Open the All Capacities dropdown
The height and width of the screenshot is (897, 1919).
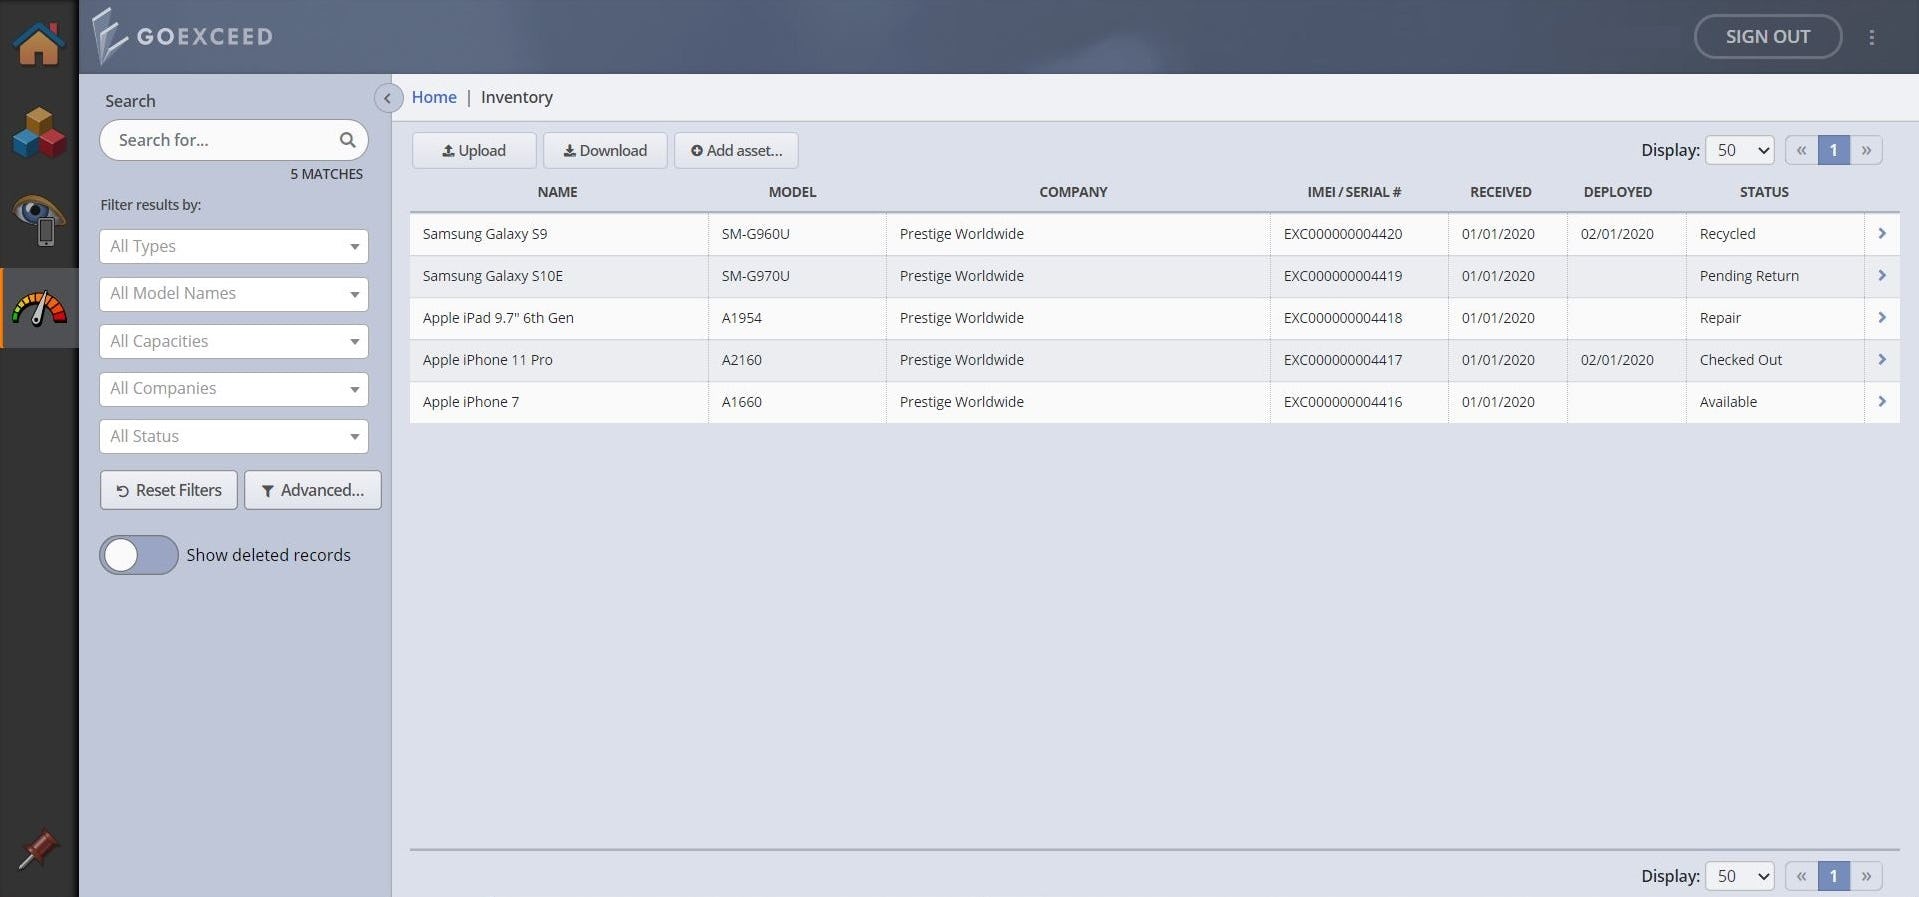(234, 341)
